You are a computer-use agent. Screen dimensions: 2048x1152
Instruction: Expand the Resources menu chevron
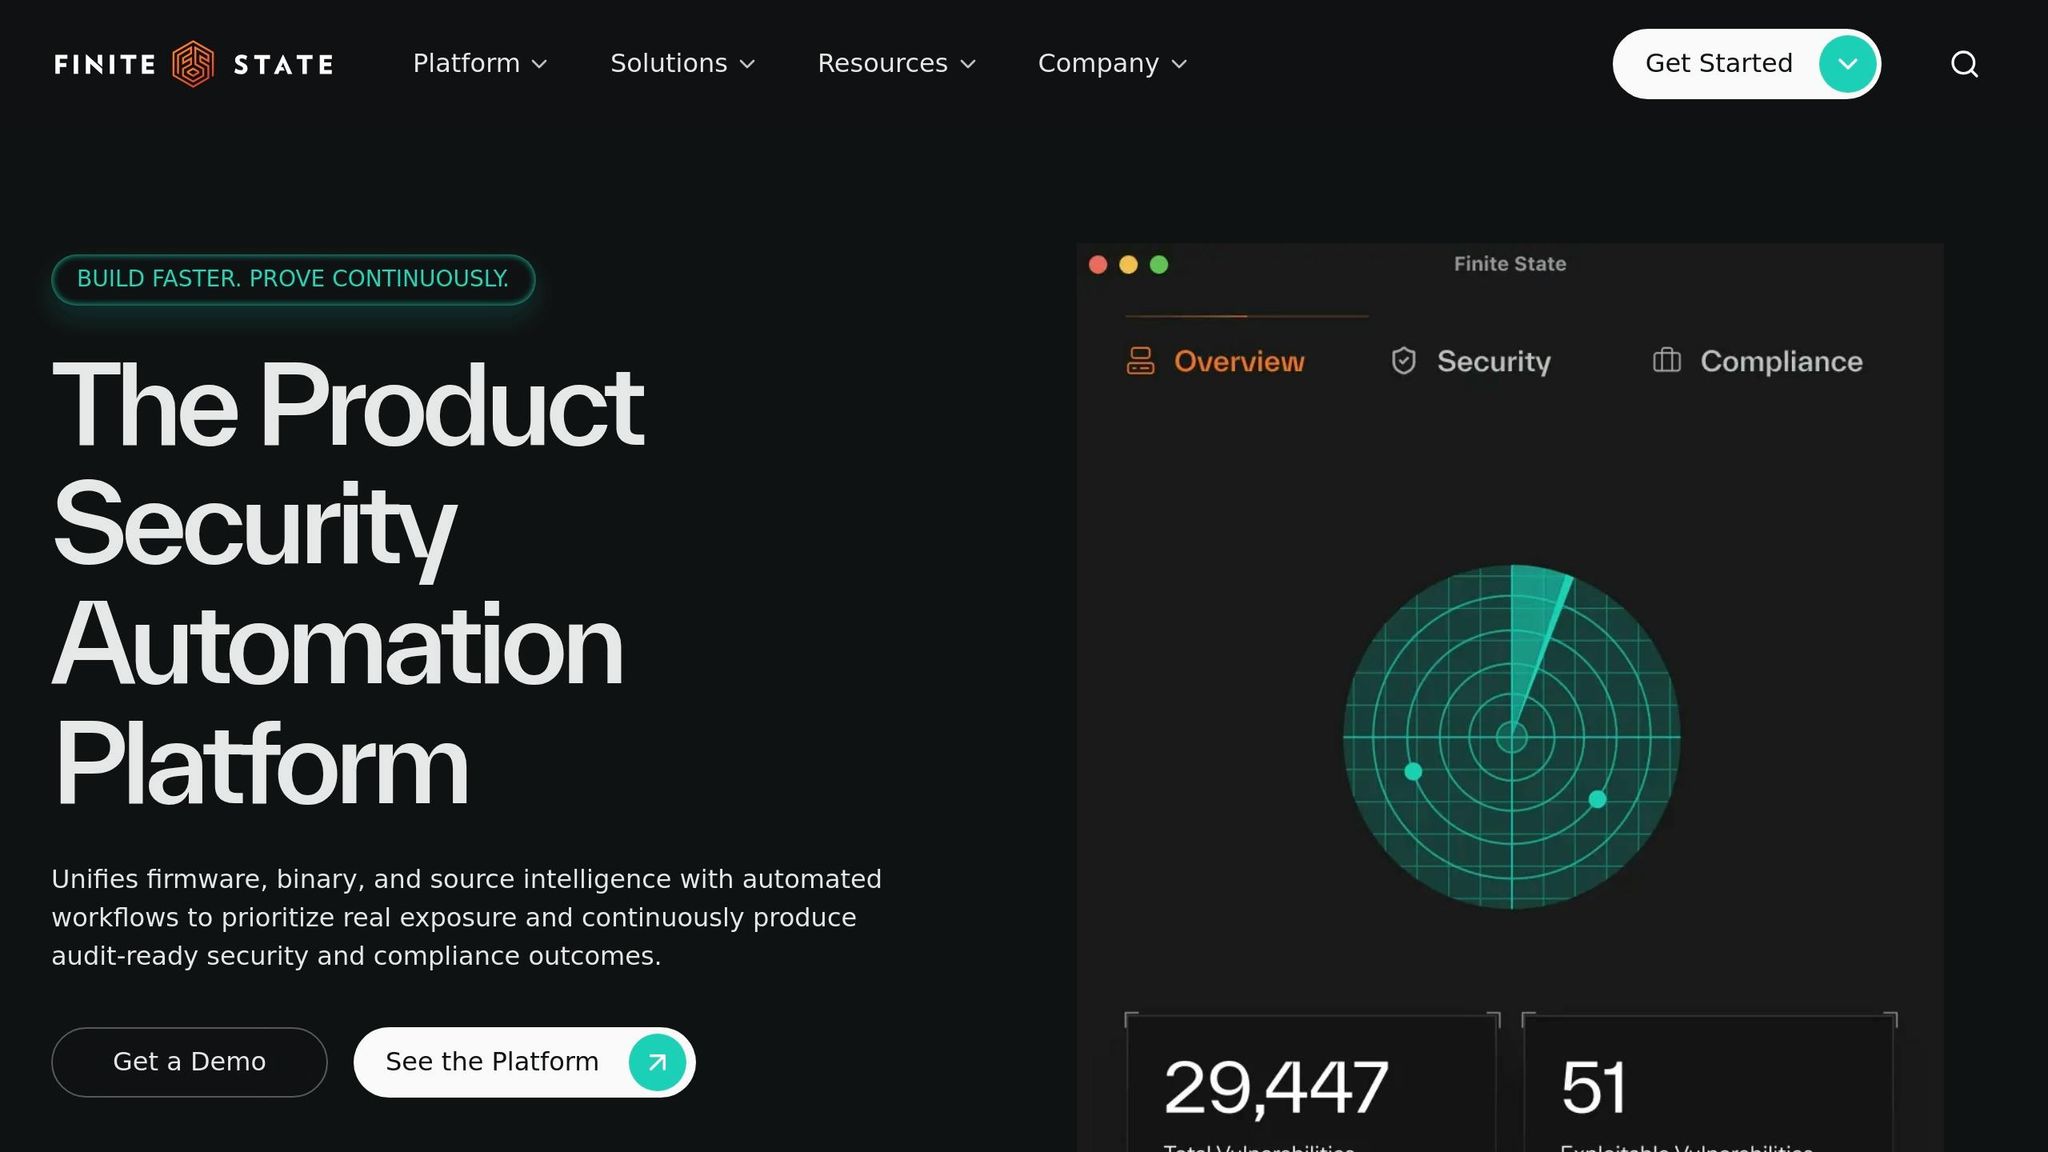point(967,64)
